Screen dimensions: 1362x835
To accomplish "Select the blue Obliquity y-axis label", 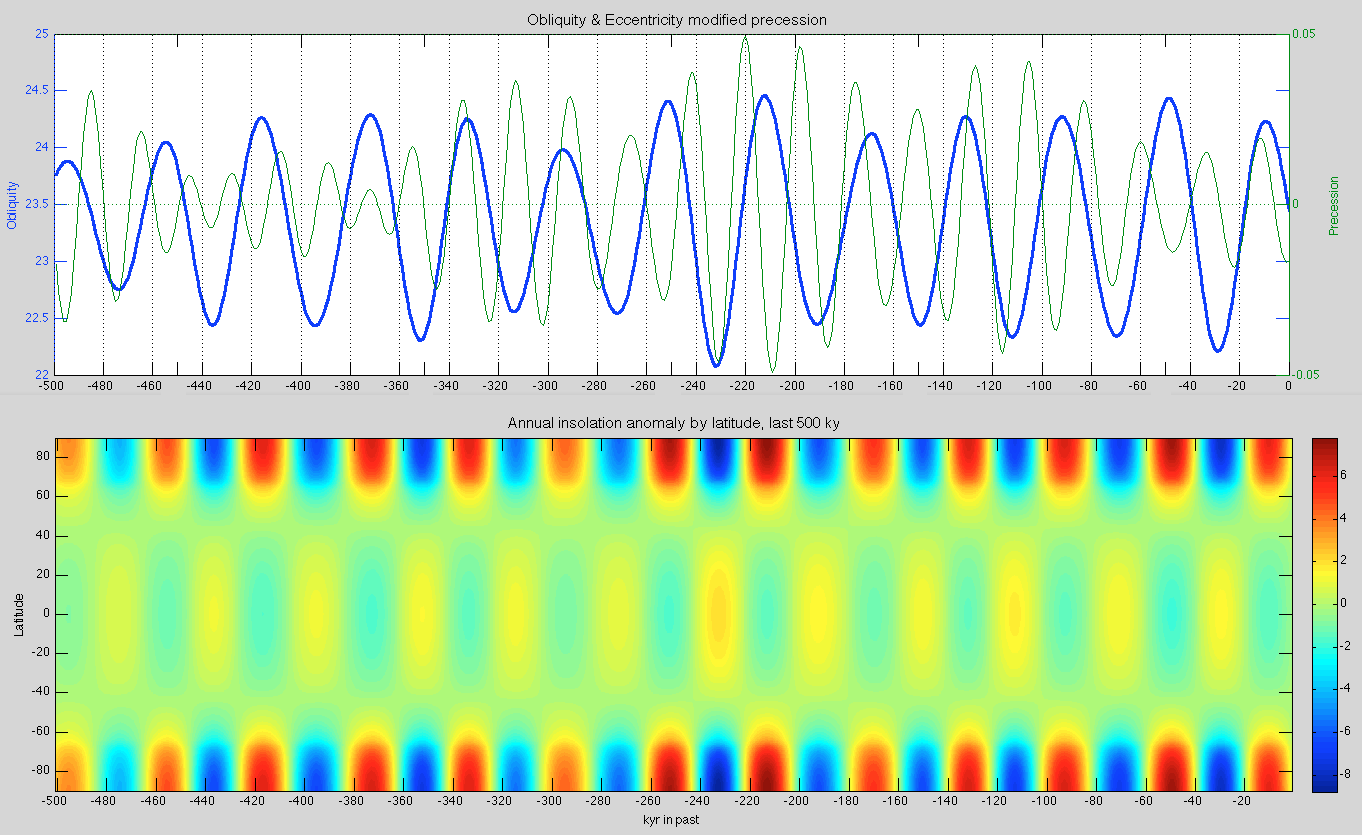I will coord(12,205).
